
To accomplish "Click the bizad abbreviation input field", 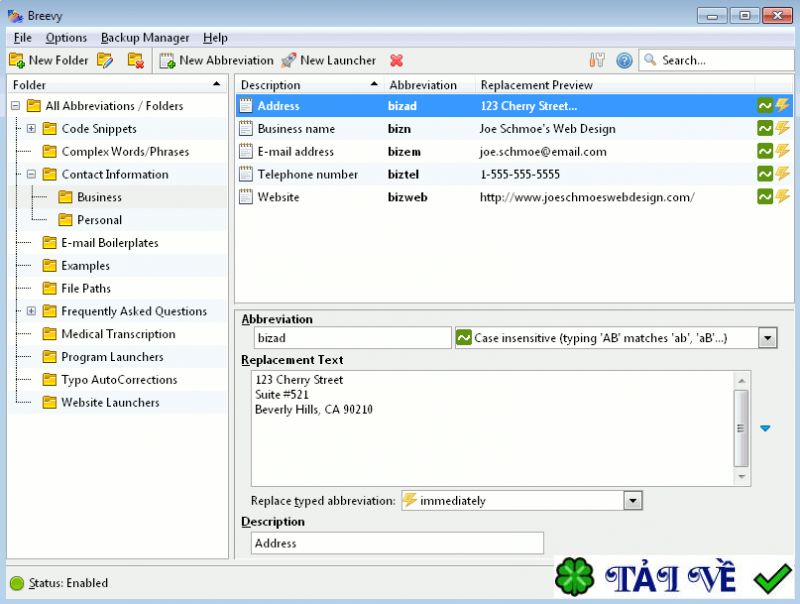I will [x=353, y=338].
